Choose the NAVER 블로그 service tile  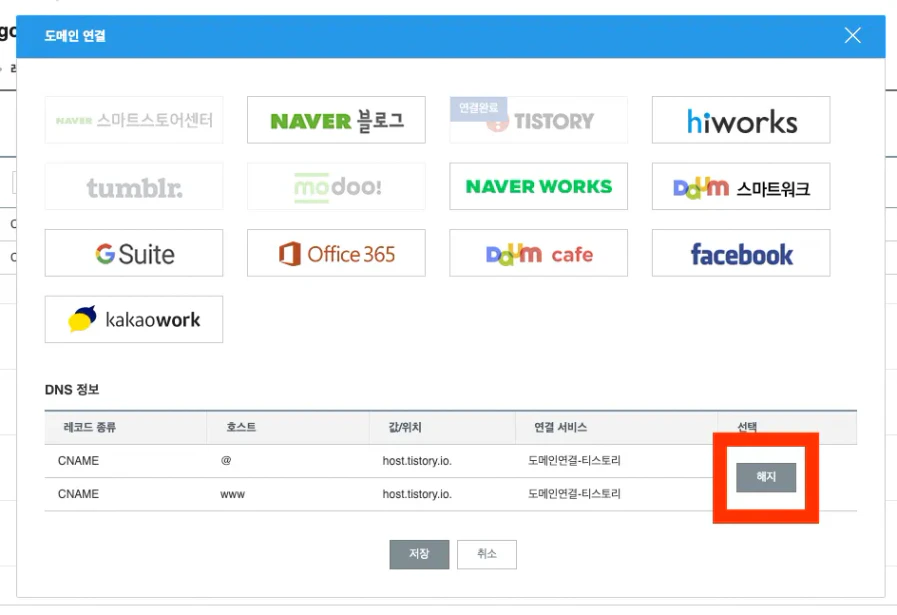pos(336,120)
